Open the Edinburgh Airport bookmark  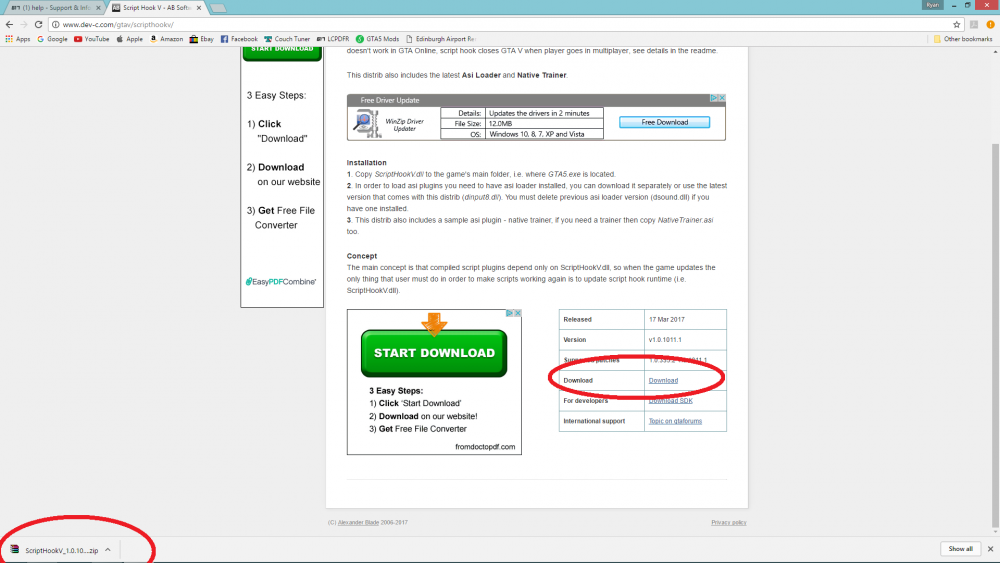441,39
